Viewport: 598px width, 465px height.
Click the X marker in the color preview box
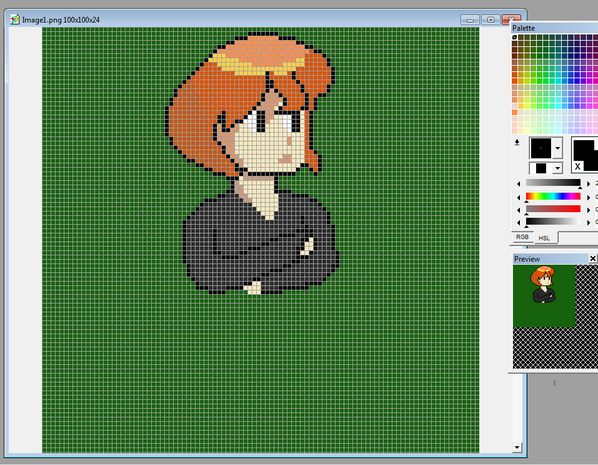[x=577, y=166]
